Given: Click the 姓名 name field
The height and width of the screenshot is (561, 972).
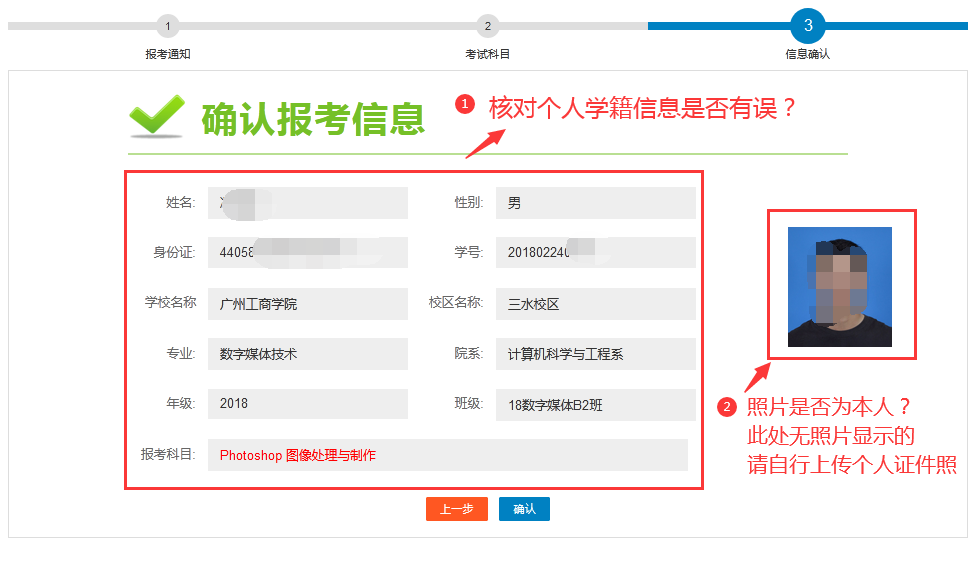Looking at the screenshot, I should (x=307, y=203).
